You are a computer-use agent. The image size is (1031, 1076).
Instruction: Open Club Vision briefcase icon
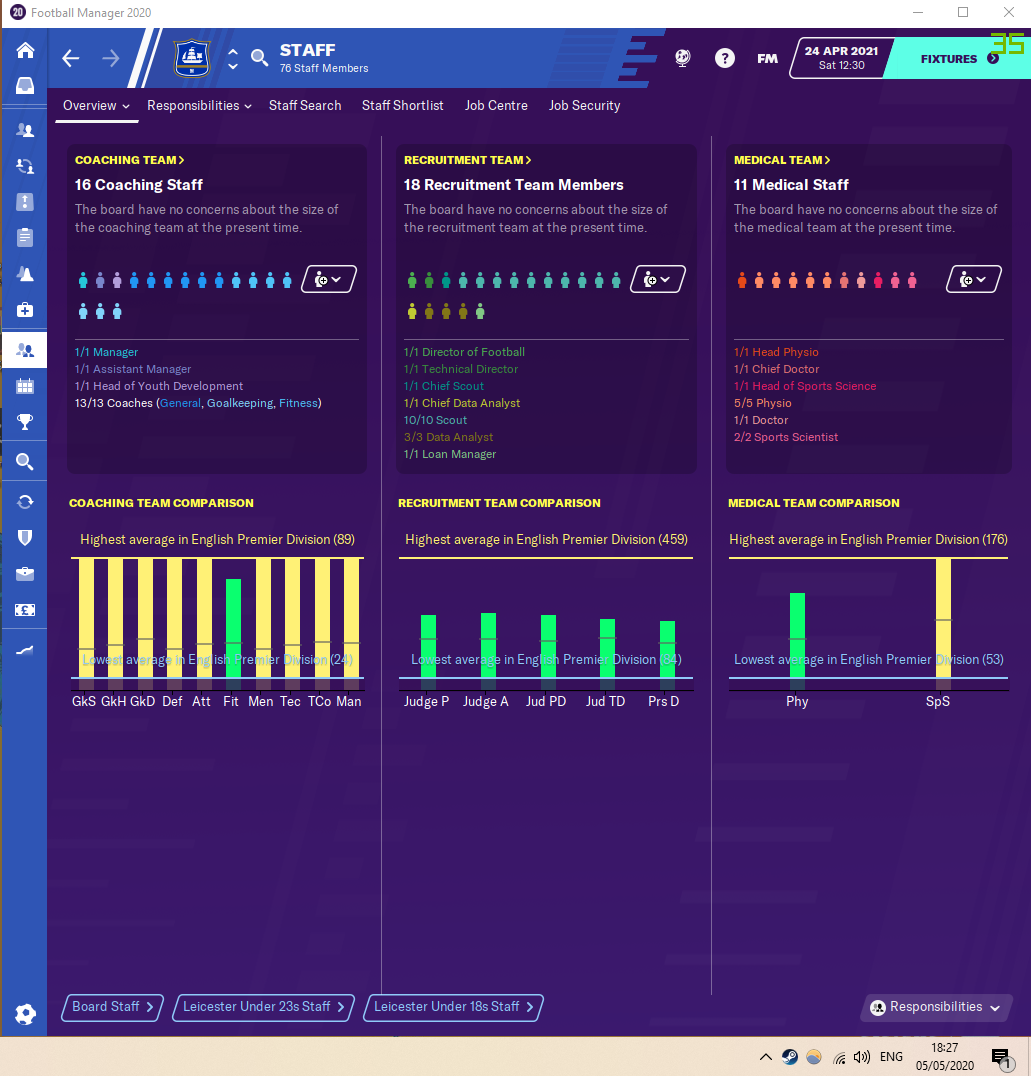pyautogui.click(x=25, y=574)
